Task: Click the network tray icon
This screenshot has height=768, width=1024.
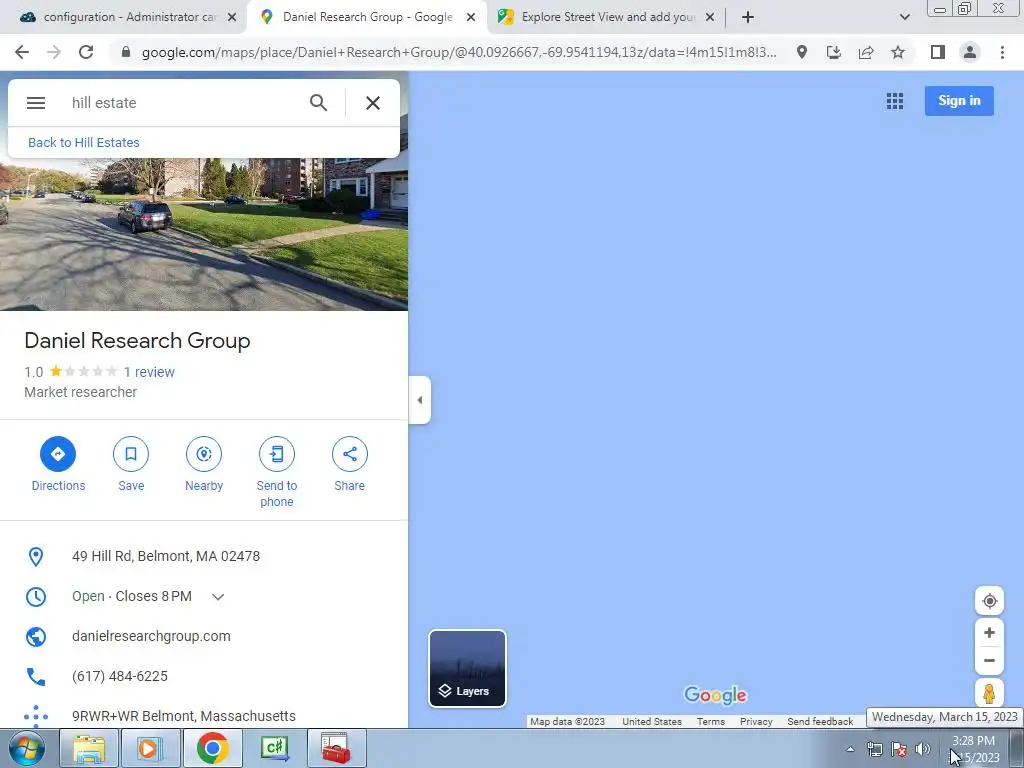Action: 874,749
